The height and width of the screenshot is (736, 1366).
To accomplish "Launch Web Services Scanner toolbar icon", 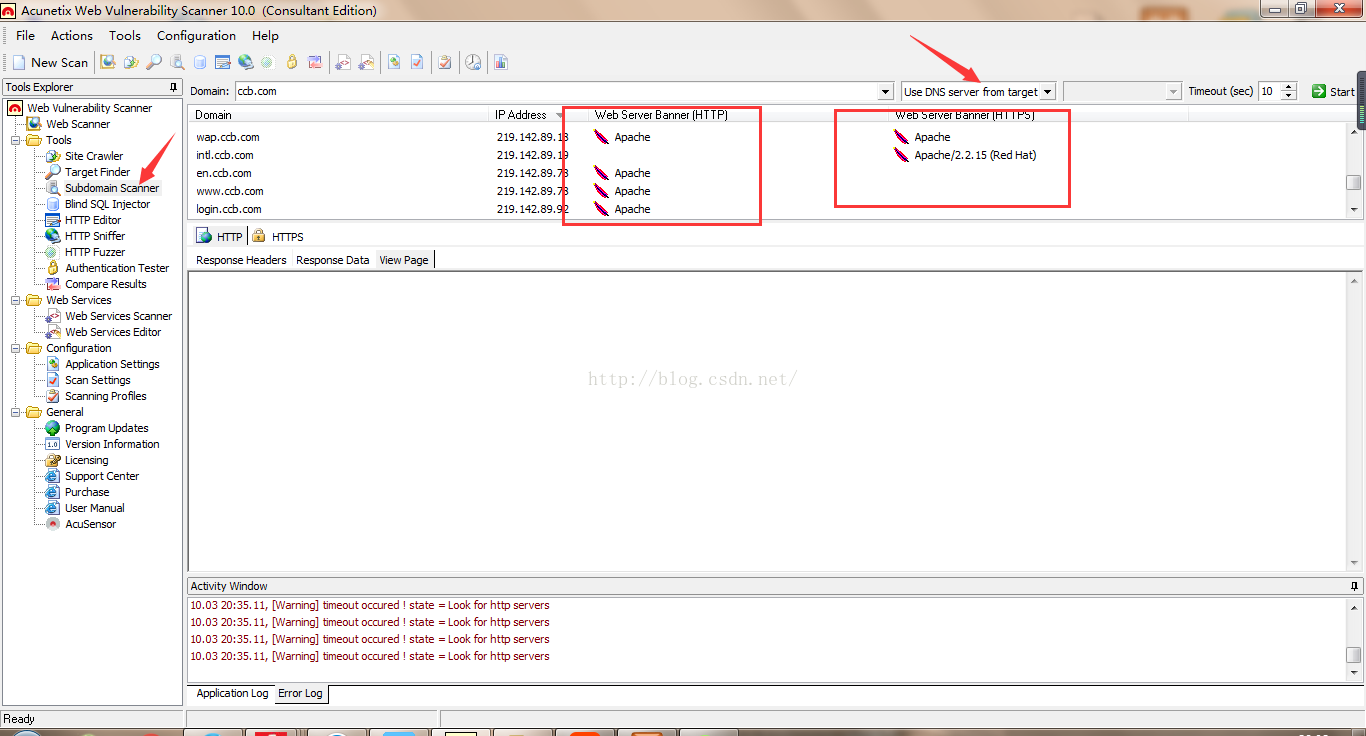I will click(343, 62).
